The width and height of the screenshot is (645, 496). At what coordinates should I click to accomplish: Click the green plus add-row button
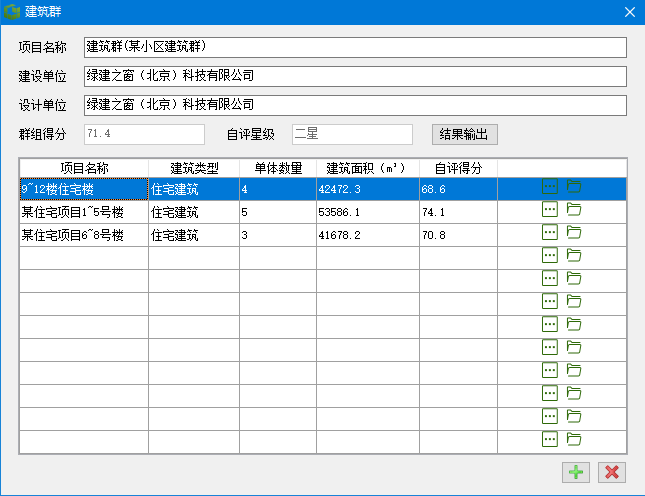click(575, 473)
